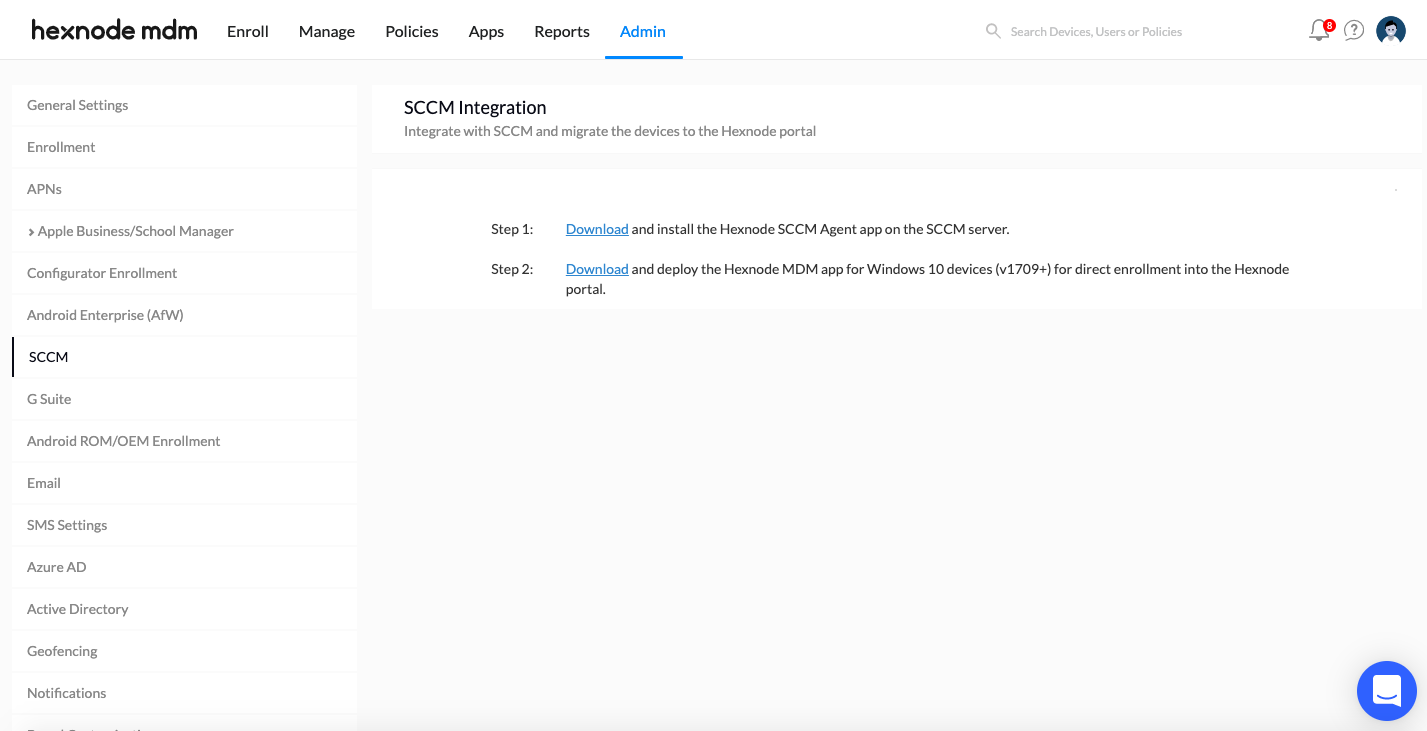Screen dimensions: 1427x731
Task: Open the Manage tab
Action: pos(327,31)
